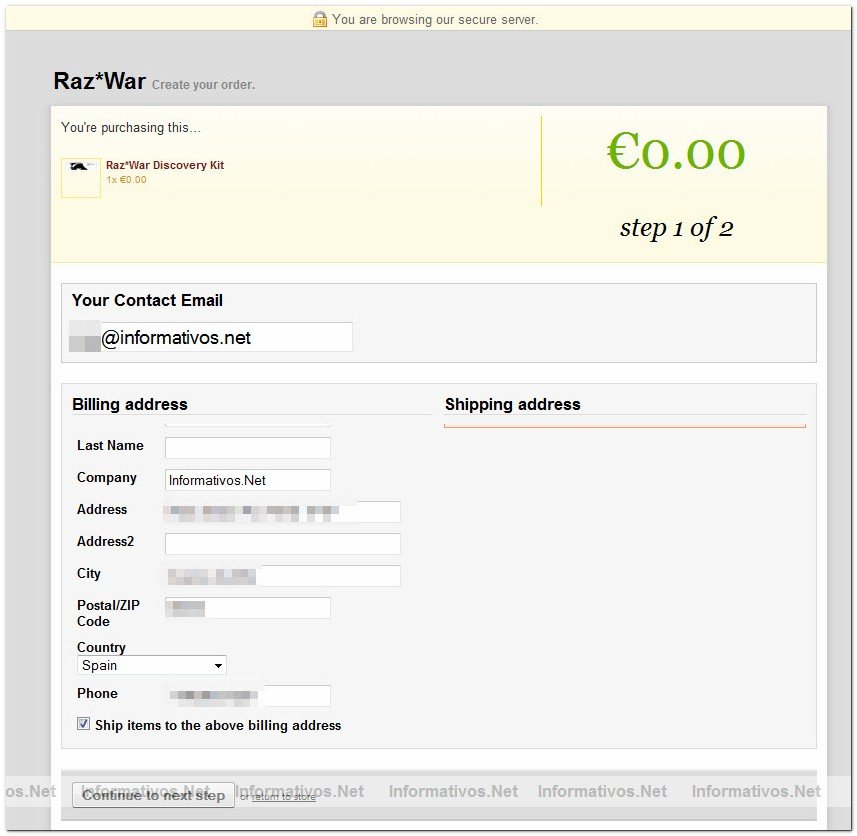The width and height of the screenshot is (857, 836).
Task: Click the padlock icon in the secure banner
Action: [x=320, y=19]
